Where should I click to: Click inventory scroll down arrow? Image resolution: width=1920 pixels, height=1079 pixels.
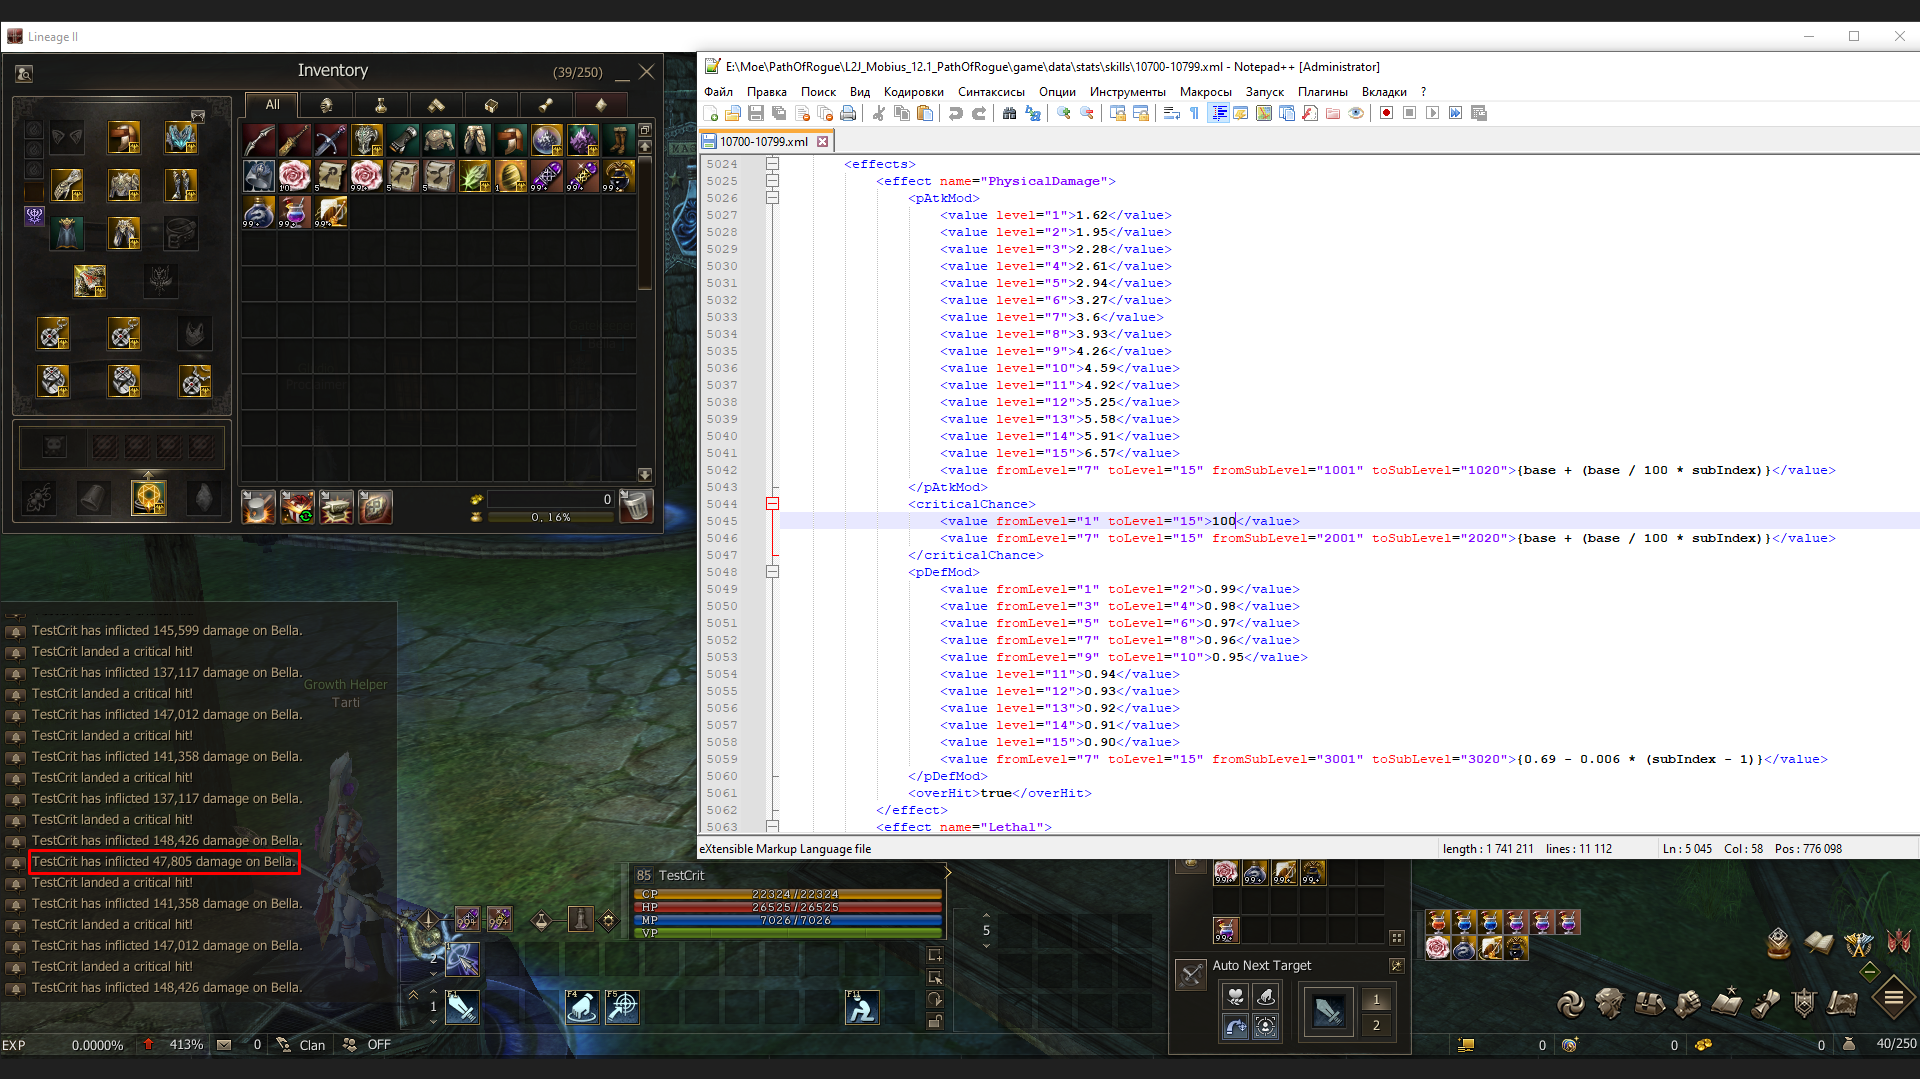click(x=645, y=475)
